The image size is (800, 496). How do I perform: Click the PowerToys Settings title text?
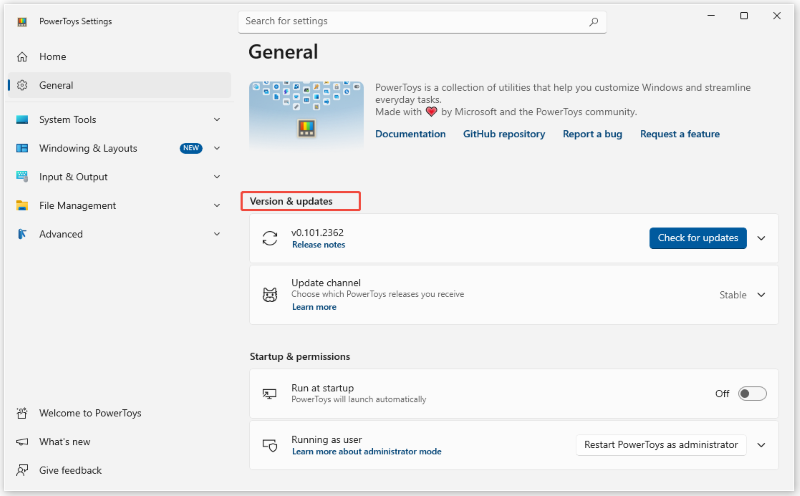point(76,21)
